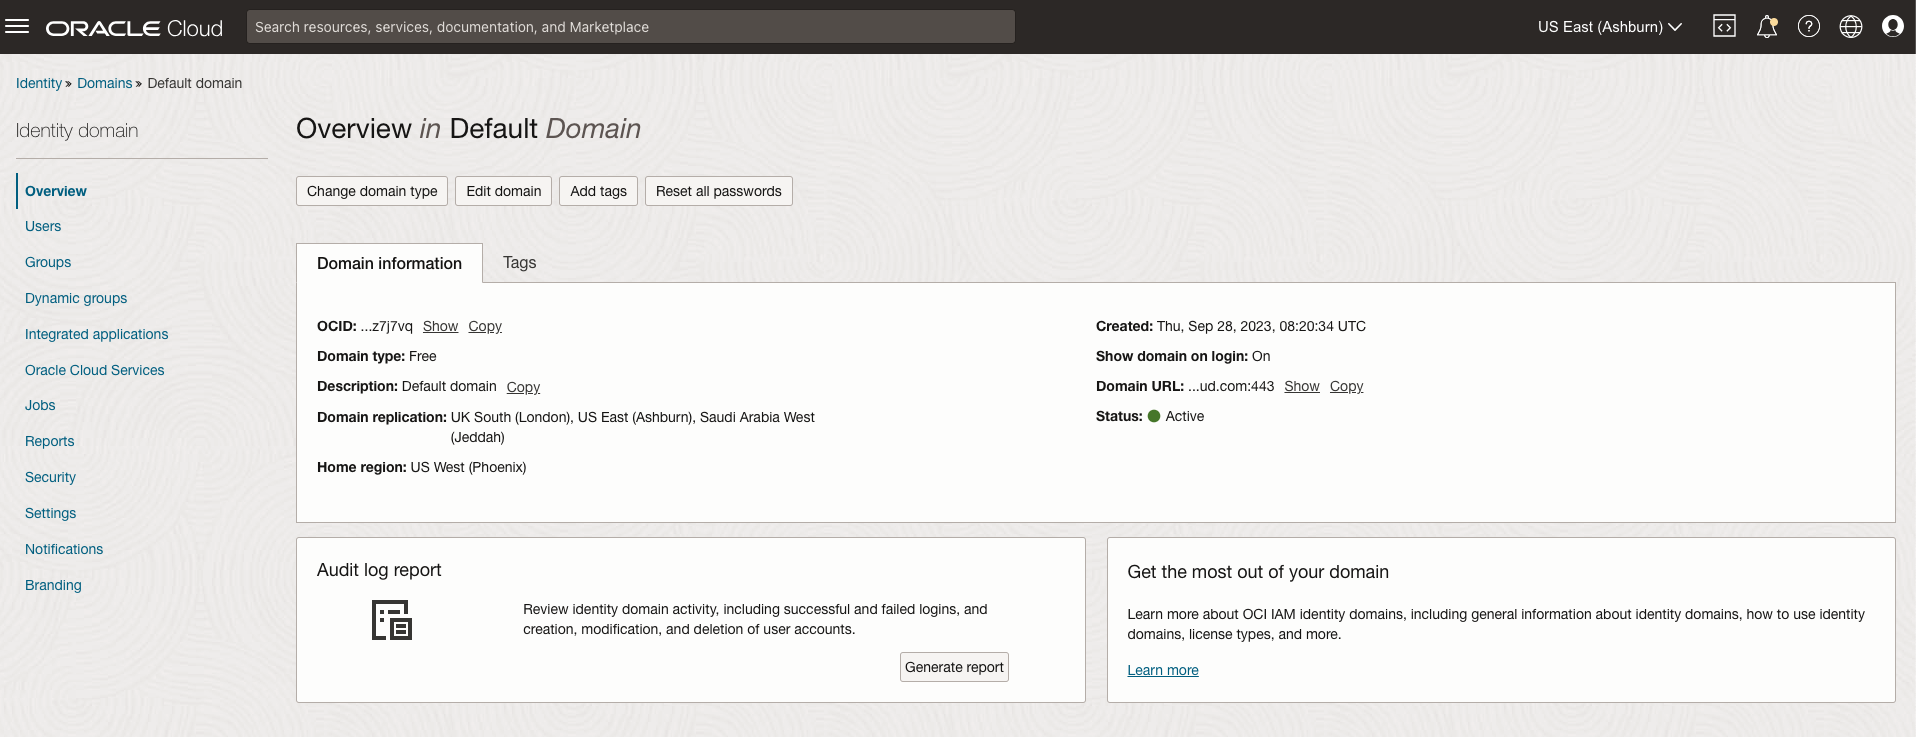Screen dimensions: 1916x737
Task: Click 'Get the most out of your domain' heading
Action: click(x=1258, y=572)
